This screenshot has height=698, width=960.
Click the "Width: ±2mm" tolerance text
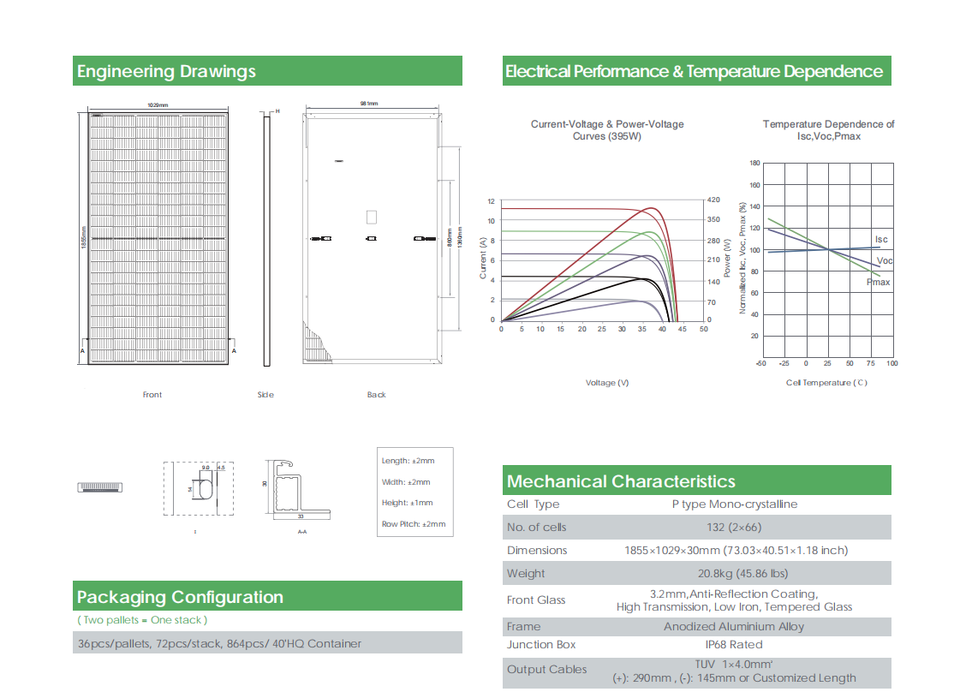pyautogui.click(x=406, y=482)
